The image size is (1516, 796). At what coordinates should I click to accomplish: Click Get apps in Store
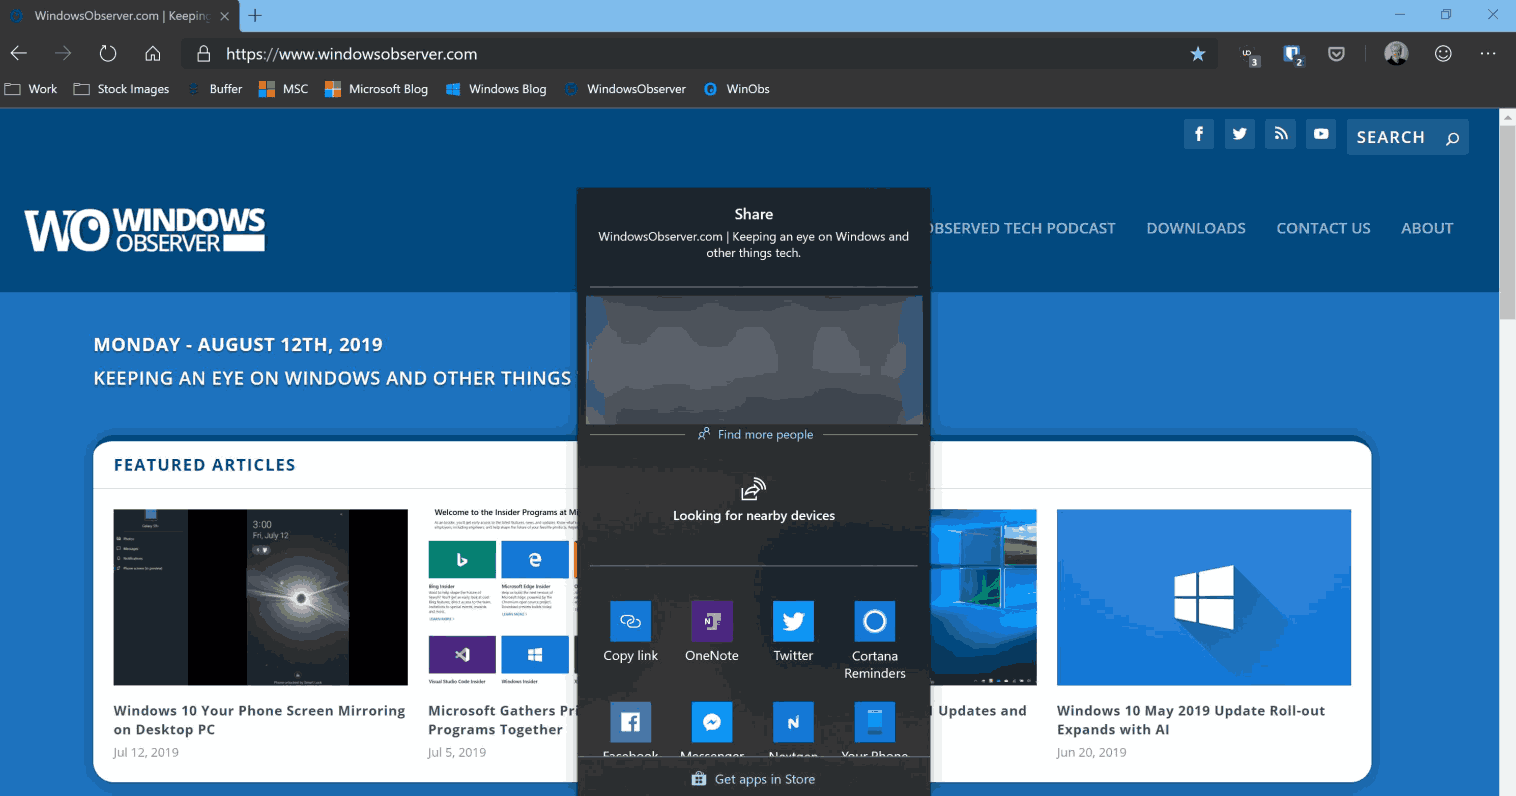(x=753, y=779)
